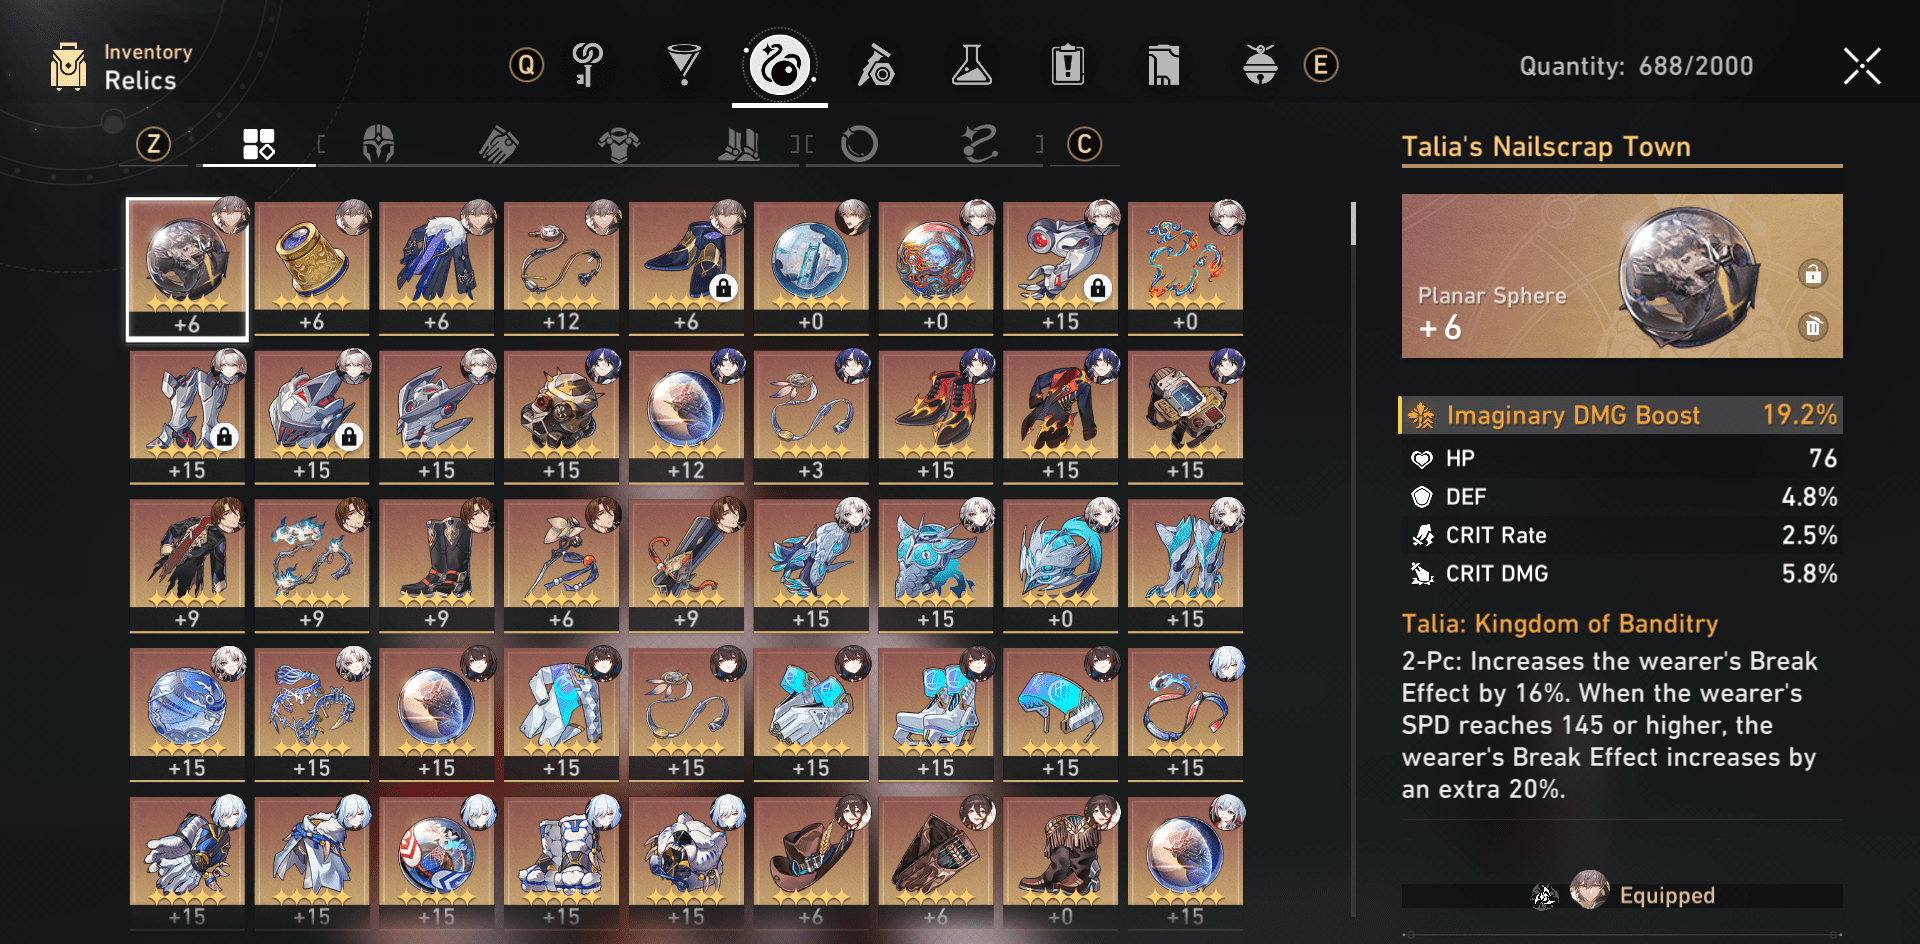Close the inventory with the X button

coord(1862,66)
